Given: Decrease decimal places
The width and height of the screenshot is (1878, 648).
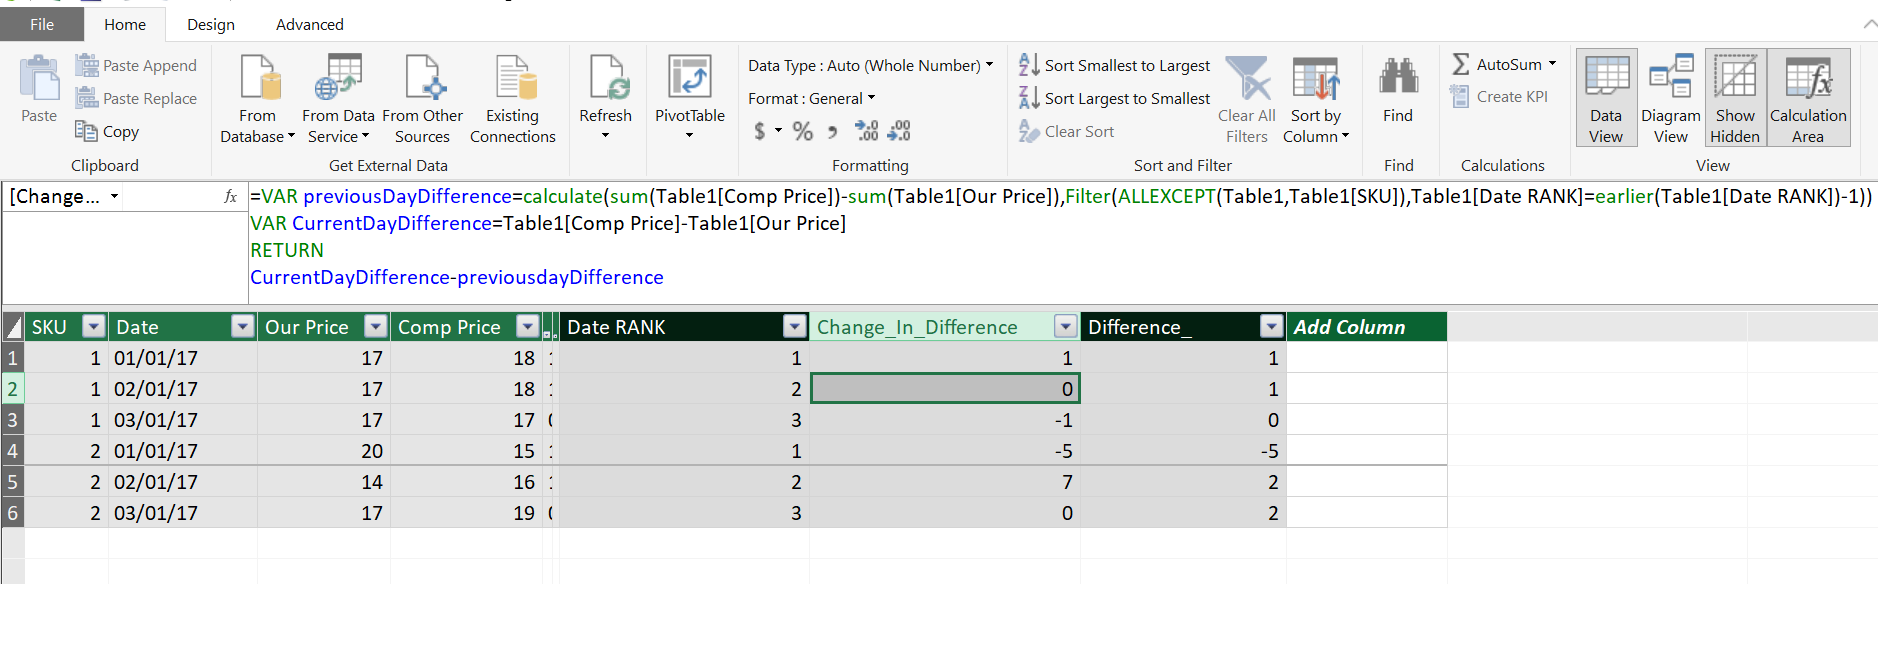Looking at the screenshot, I should (899, 131).
